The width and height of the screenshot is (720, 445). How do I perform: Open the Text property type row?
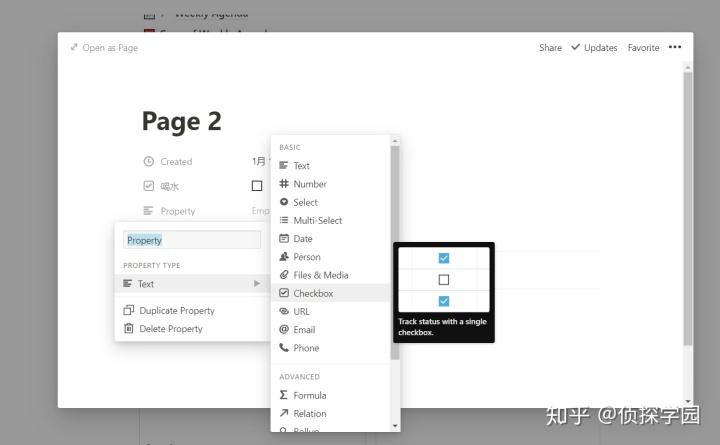pos(192,284)
